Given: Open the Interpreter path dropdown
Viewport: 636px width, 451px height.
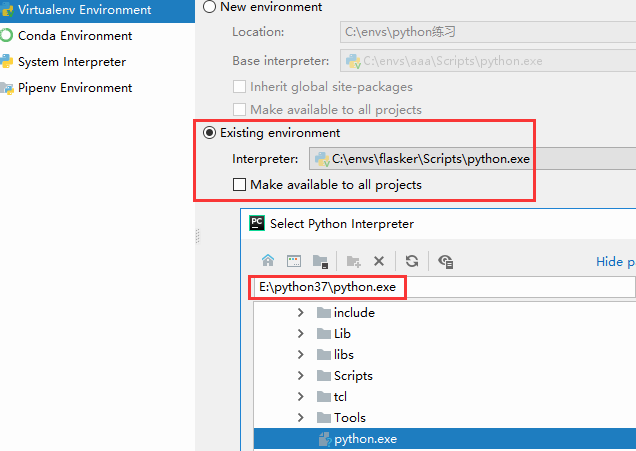Looking at the screenshot, I should (x=472, y=159).
